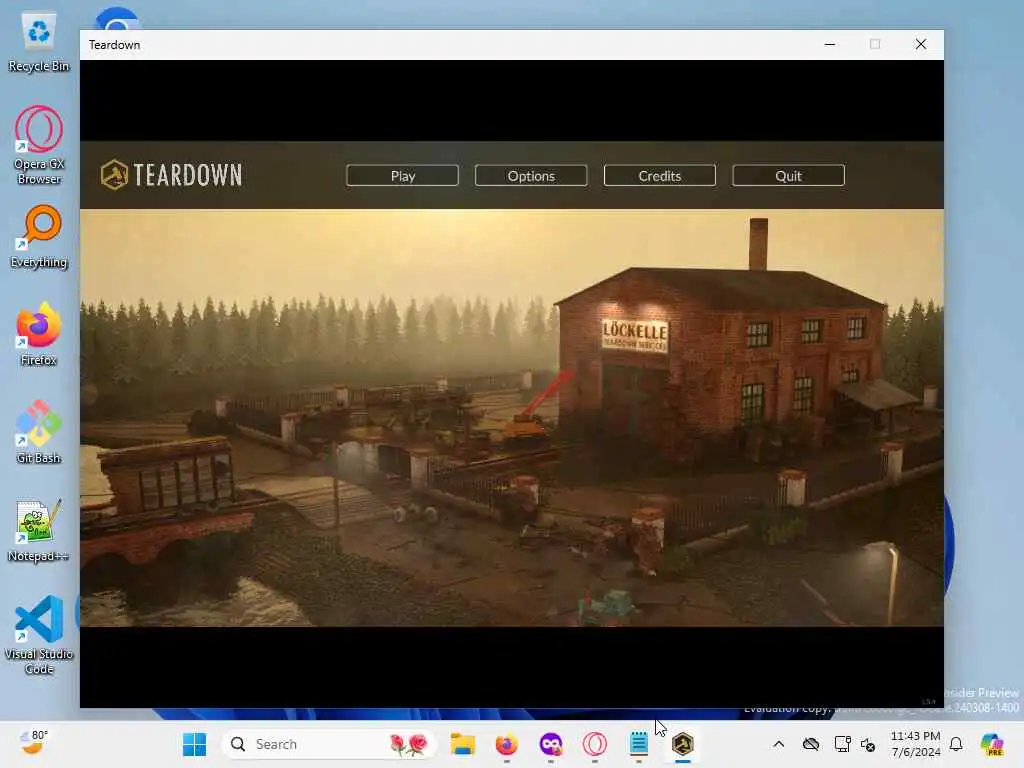Start the game with the Play button
1024x768 pixels.
pyautogui.click(x=402, y=176)
